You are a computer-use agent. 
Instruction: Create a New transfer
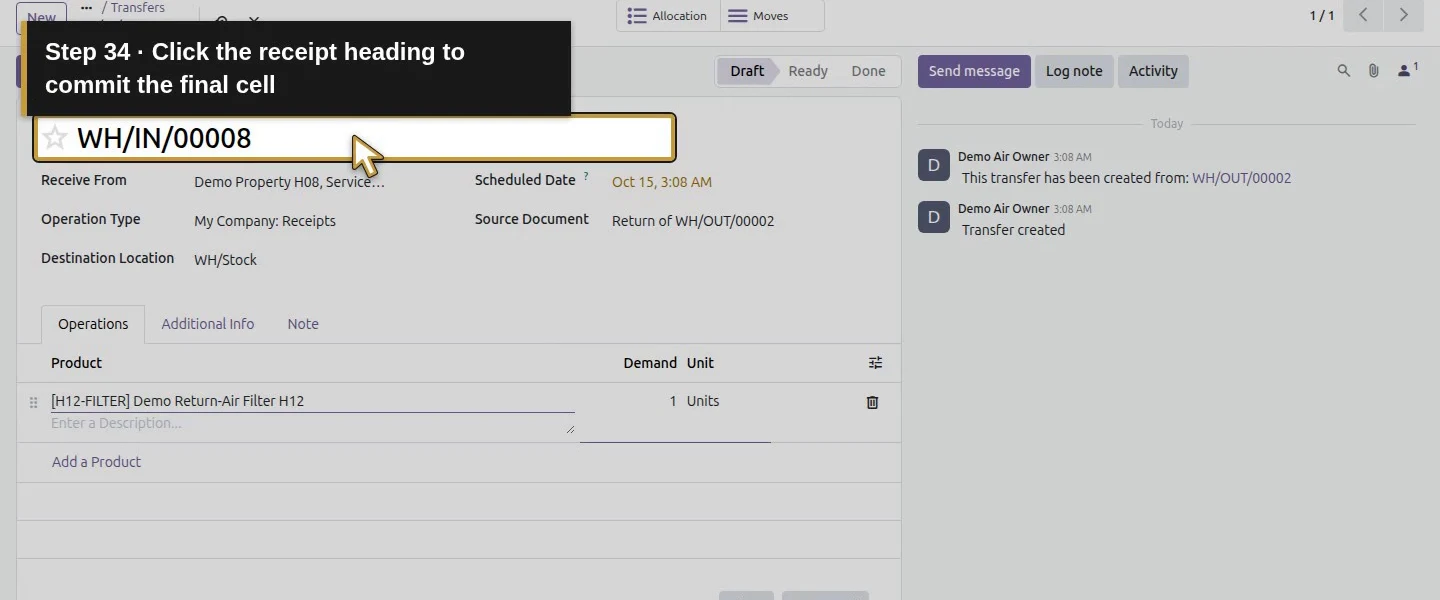[41, 17]
